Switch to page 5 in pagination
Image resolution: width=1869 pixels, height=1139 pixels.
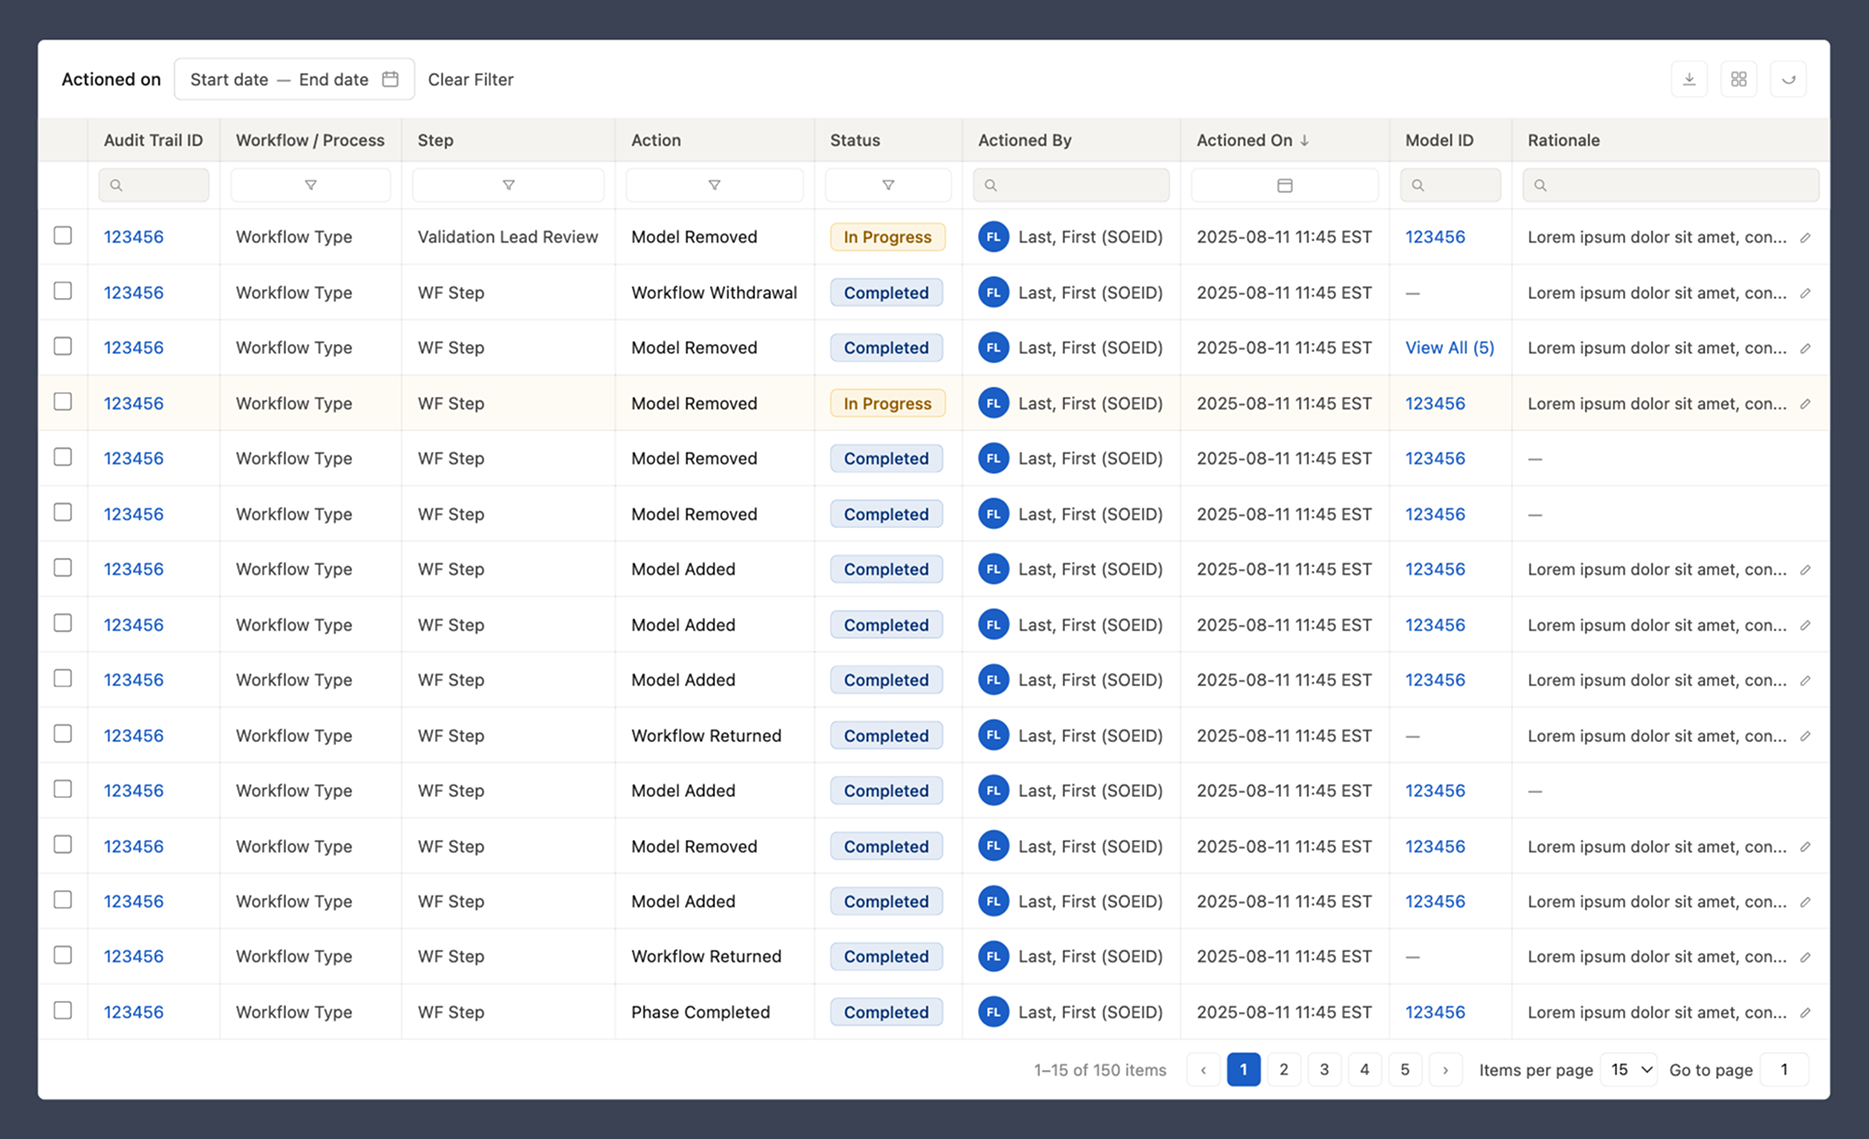tap(1405, 1070)
